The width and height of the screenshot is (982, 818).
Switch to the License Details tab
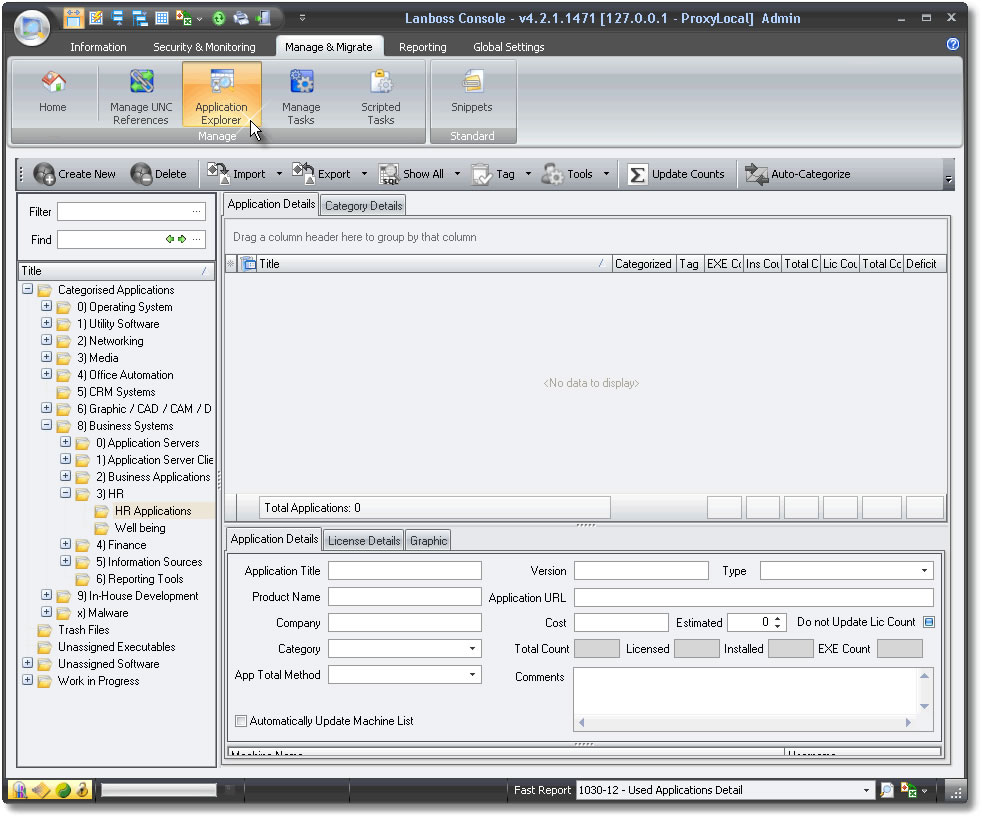click(x=364, y=541)
